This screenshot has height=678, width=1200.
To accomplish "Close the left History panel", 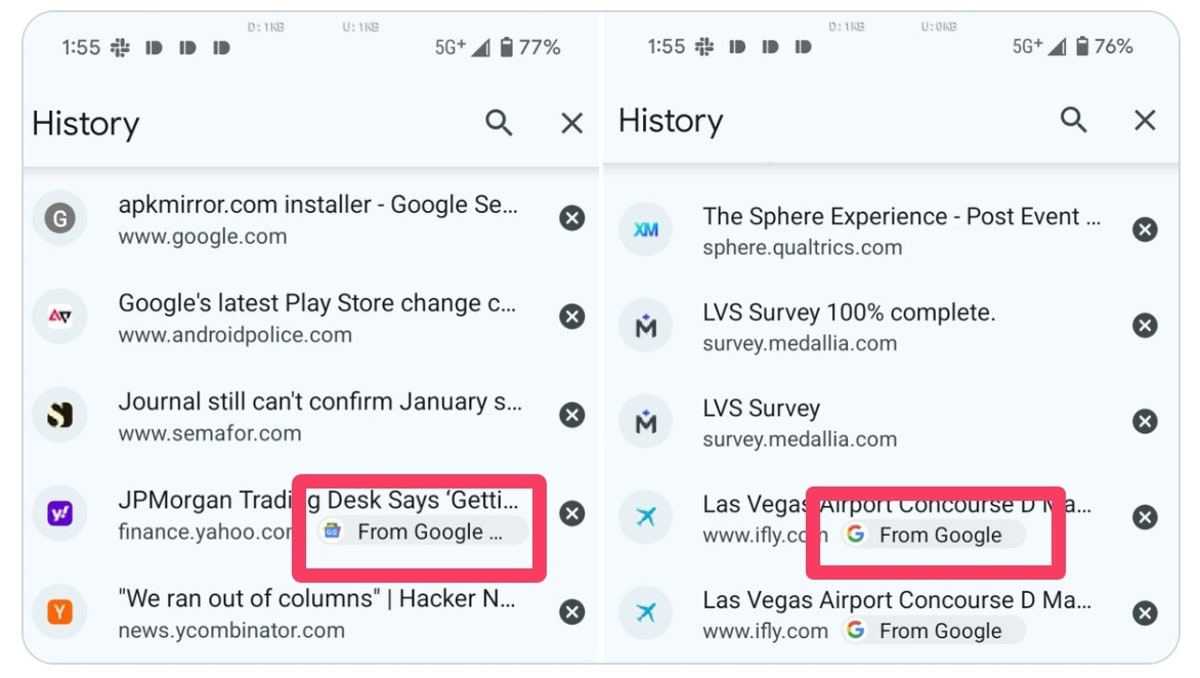I will (572, 123).
